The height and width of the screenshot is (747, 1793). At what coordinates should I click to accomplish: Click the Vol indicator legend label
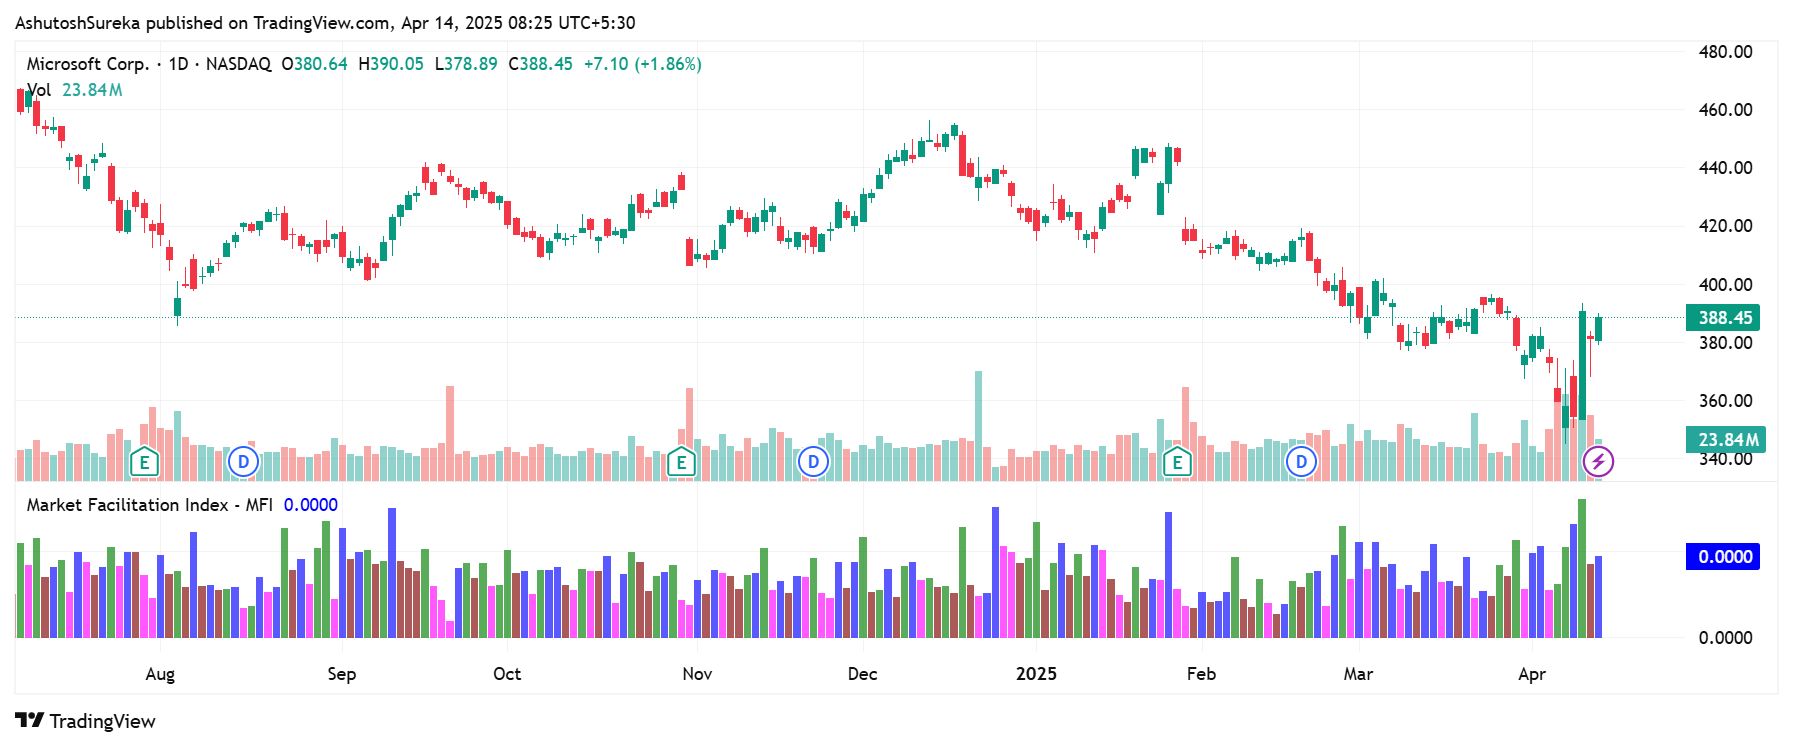[39, 90]
